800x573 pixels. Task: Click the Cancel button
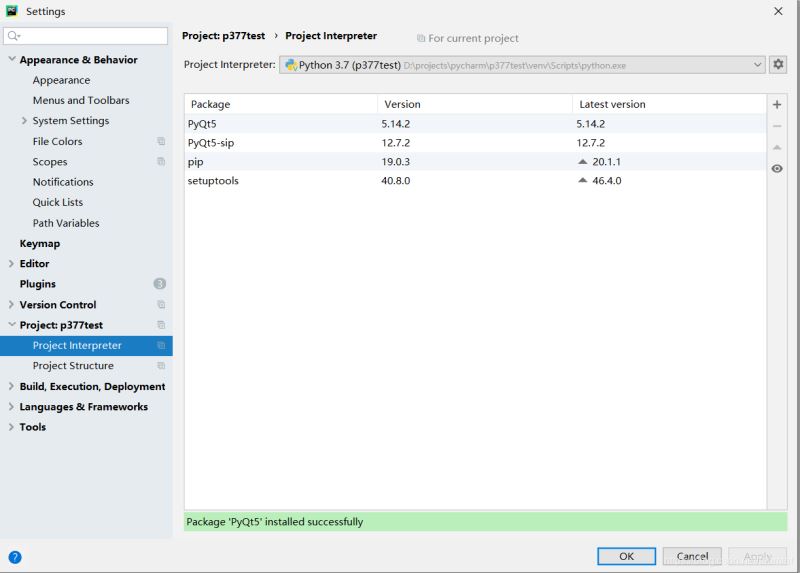(692, 556)
